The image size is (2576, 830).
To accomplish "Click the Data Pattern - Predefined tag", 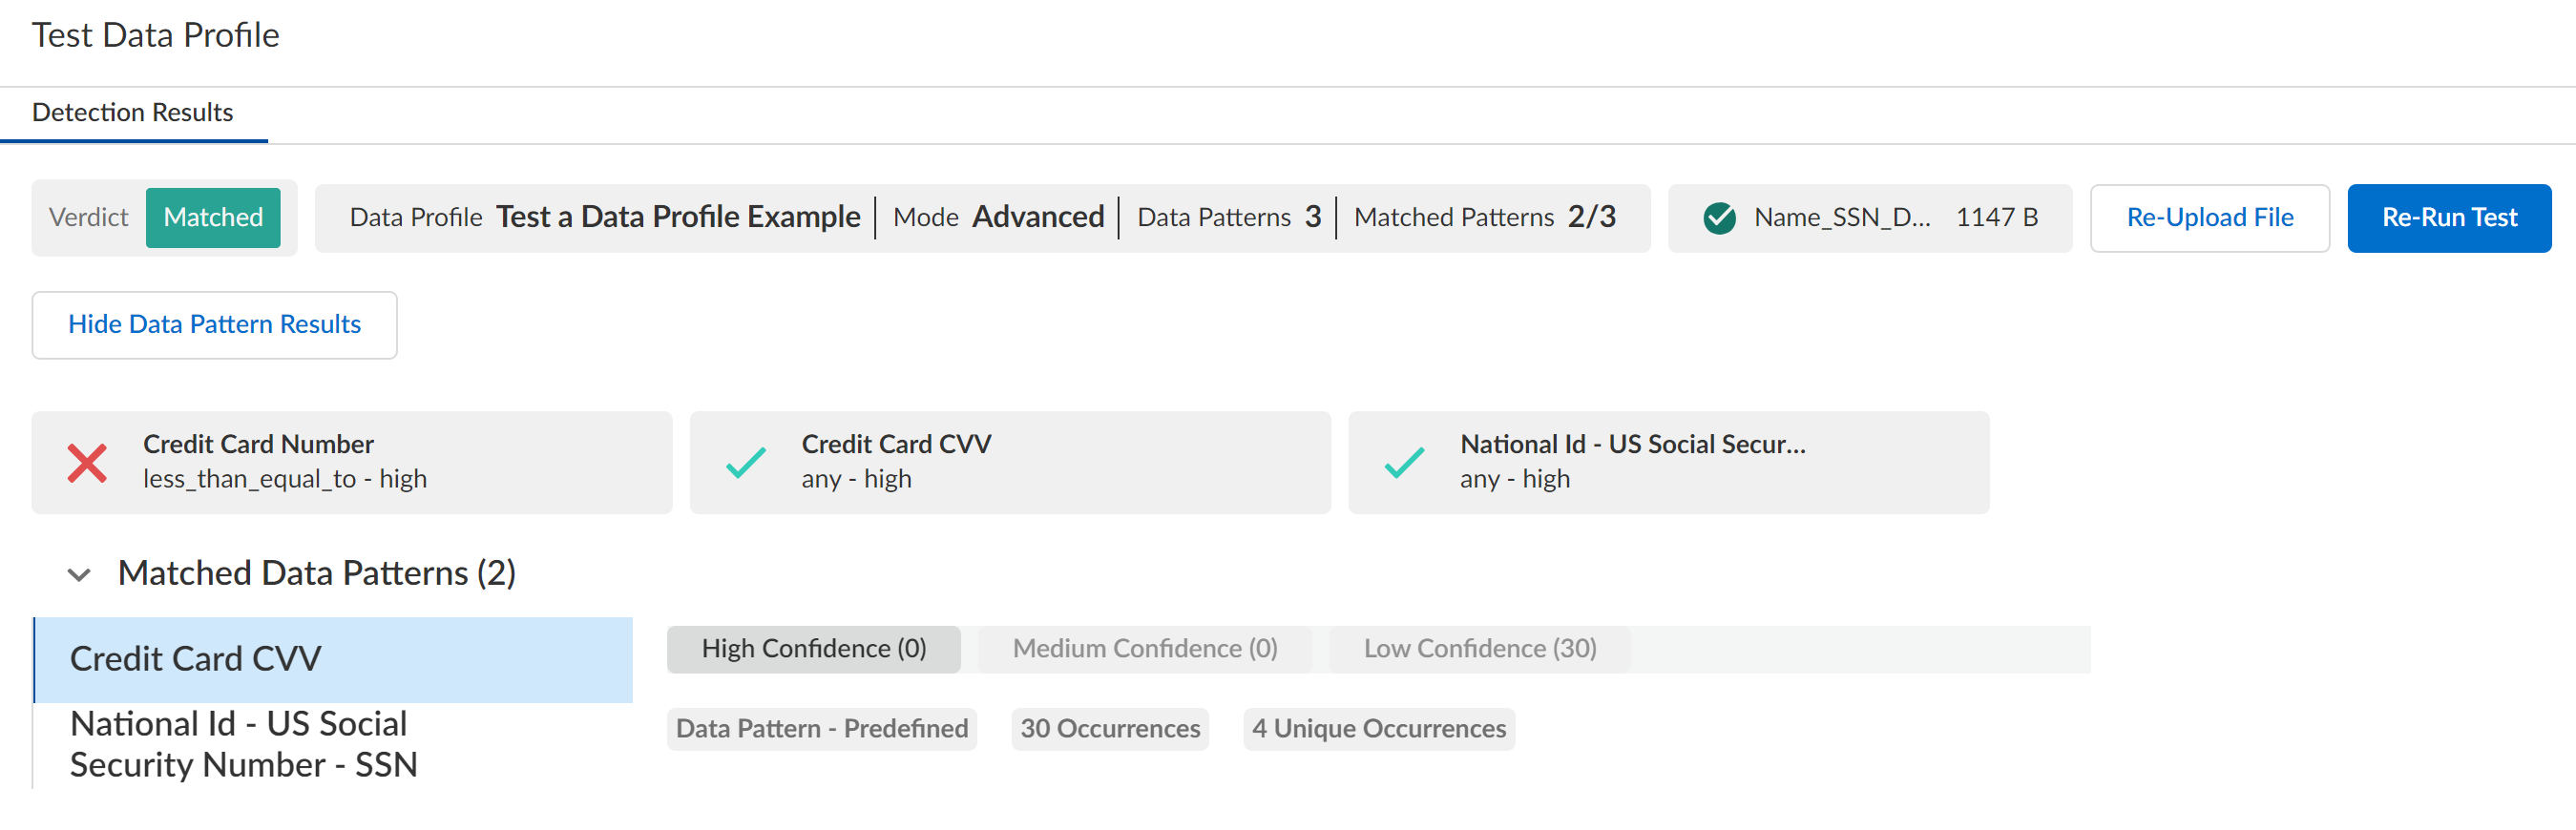I will coord(821,729).
